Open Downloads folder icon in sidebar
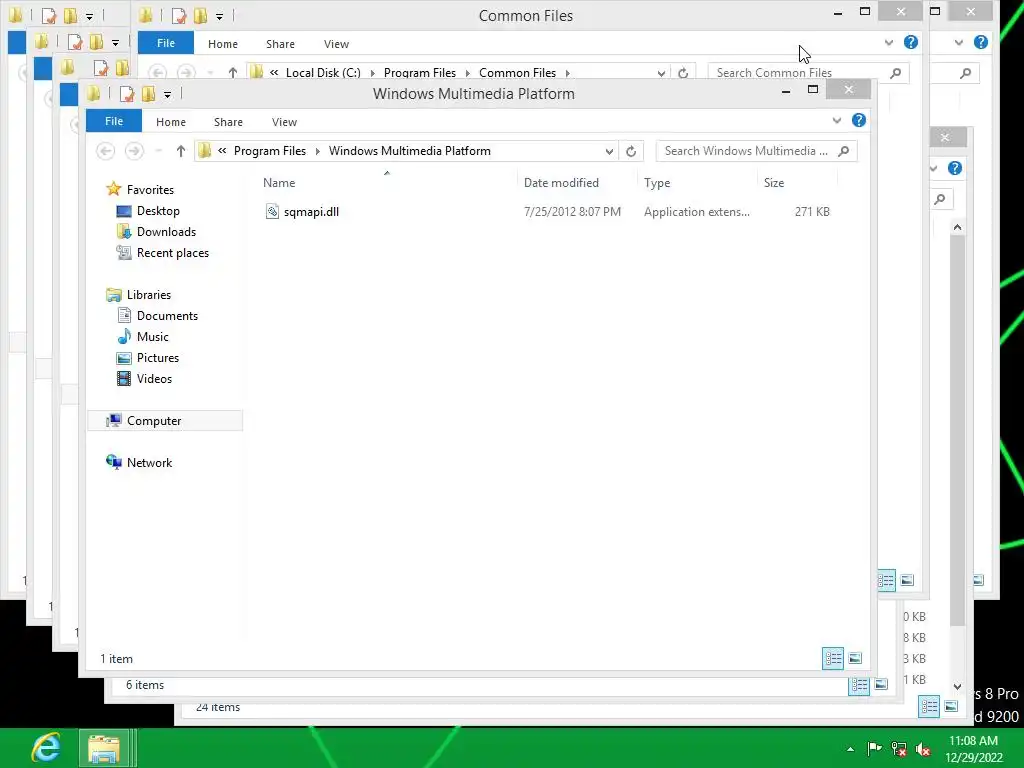The width and height of the screenshot is (1024, 768). (x=123, y=232)
